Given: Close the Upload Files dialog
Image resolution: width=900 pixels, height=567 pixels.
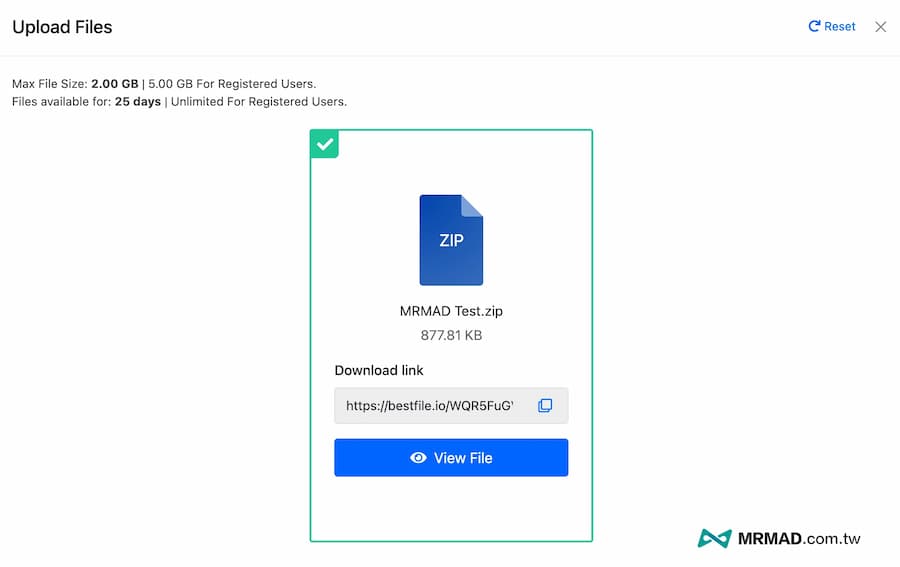Looking at the screenshot, I should pos(880,27).
